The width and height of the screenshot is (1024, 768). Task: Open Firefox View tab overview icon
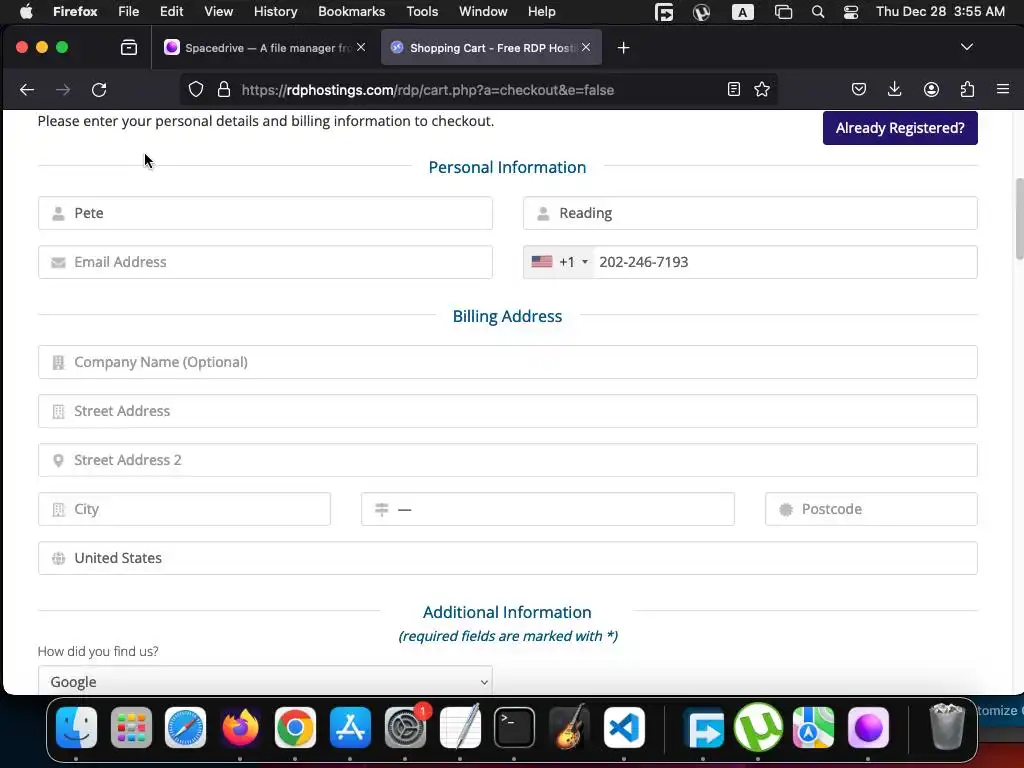(129, 47)
